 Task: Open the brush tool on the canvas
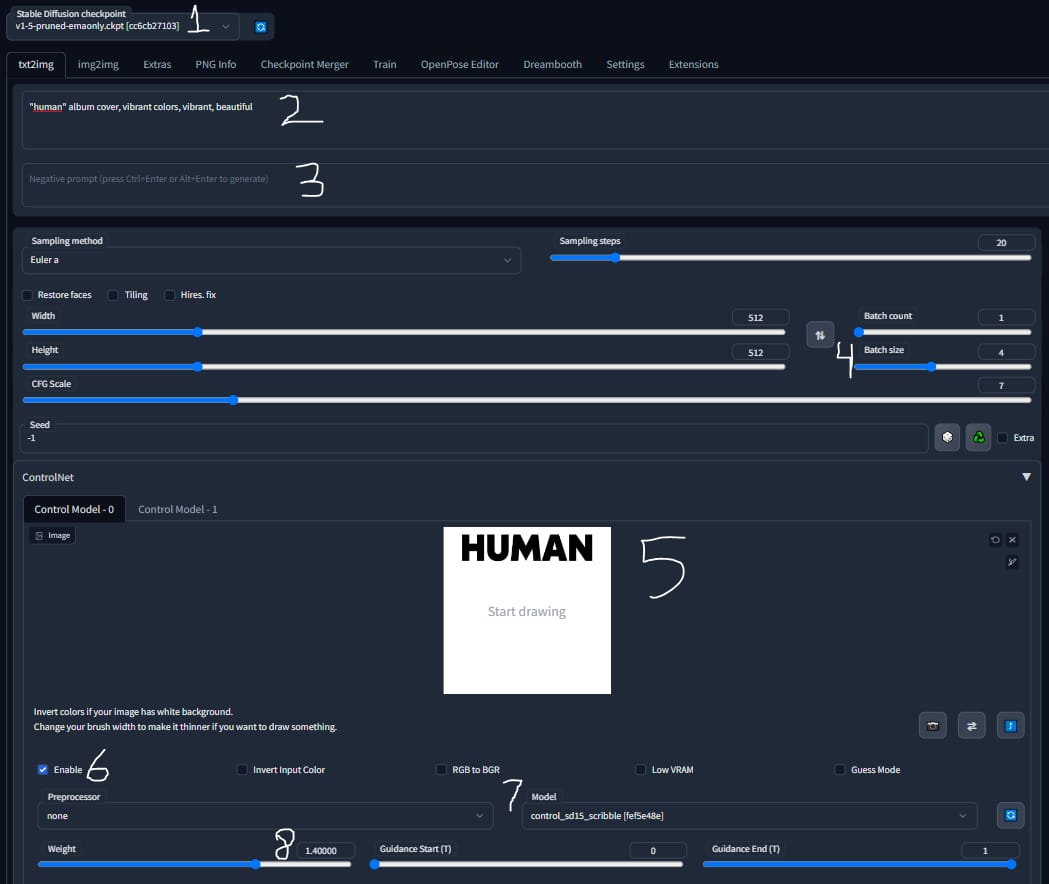coord(1012,562)
